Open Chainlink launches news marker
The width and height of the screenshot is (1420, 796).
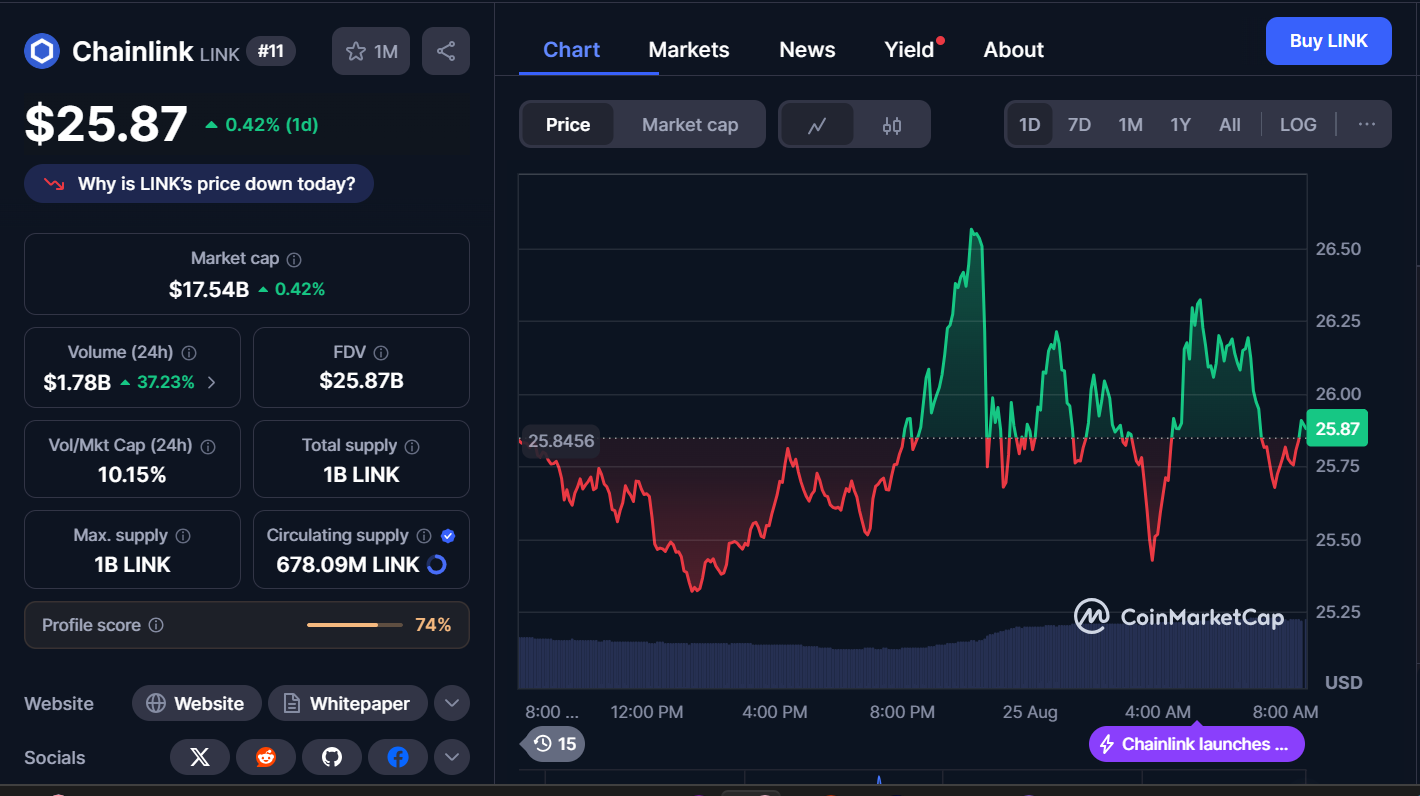1196,744
